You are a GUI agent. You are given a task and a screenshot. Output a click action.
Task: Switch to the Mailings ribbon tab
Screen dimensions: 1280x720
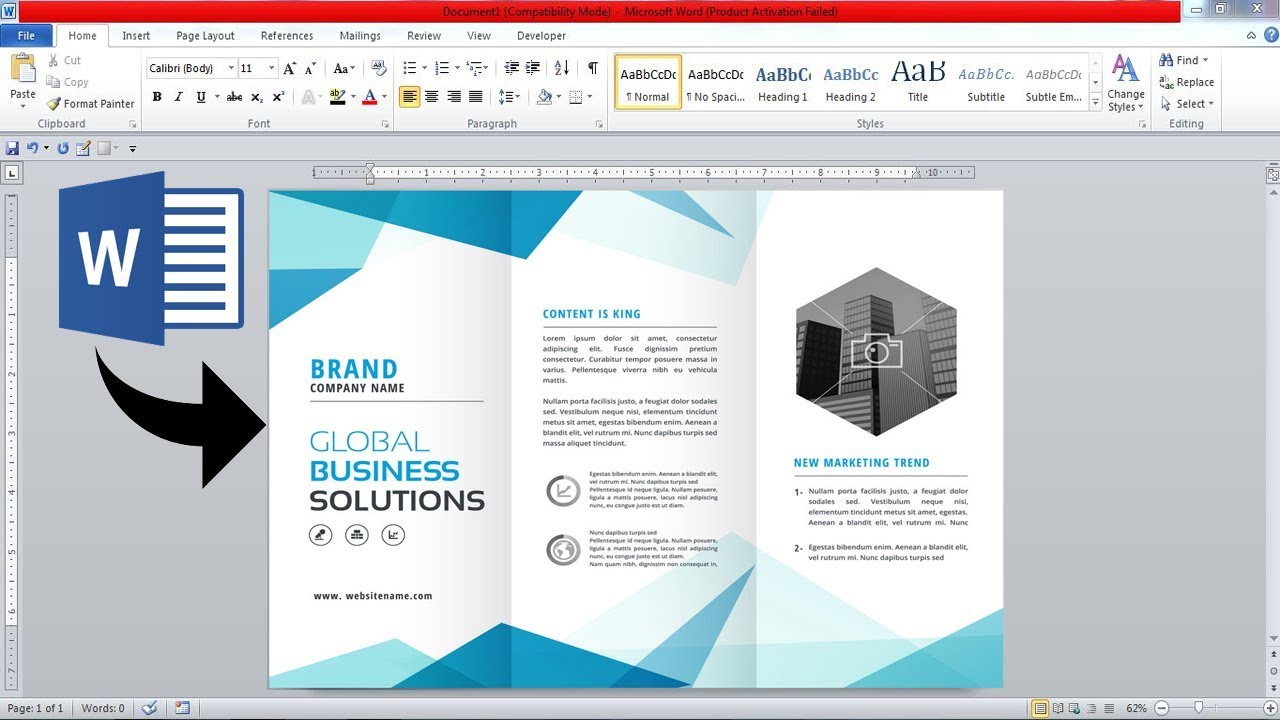tap(359, 35)
